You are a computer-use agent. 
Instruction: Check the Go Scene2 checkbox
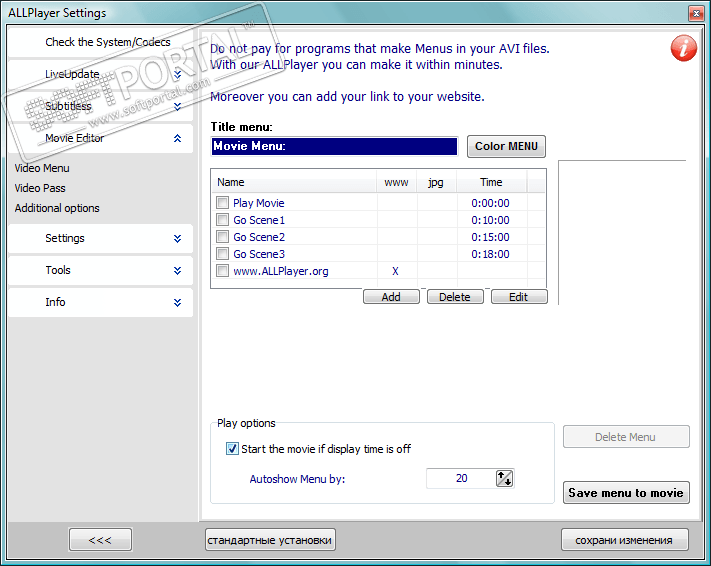pyautogui.click(x=222, y=236)
